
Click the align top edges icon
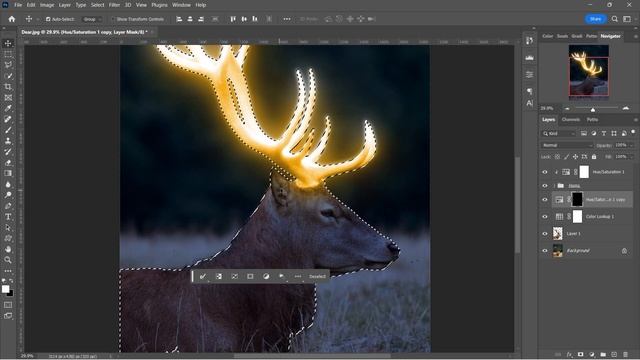[x=233, y=19]
